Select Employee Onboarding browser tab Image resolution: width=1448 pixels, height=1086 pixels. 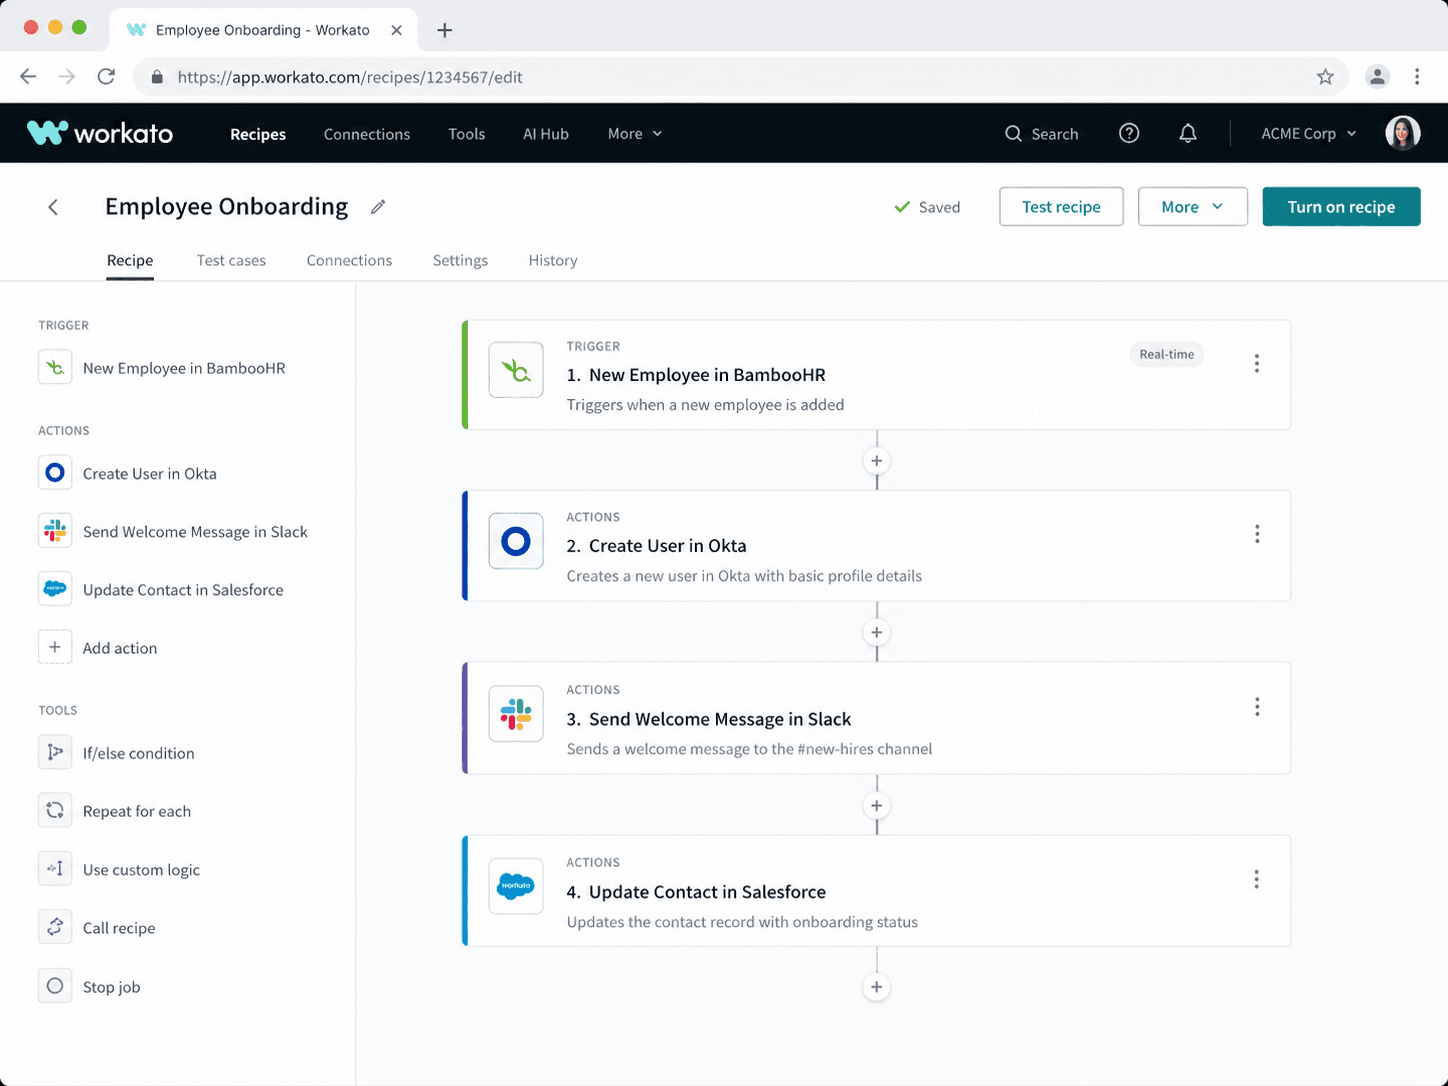point(264,30)
